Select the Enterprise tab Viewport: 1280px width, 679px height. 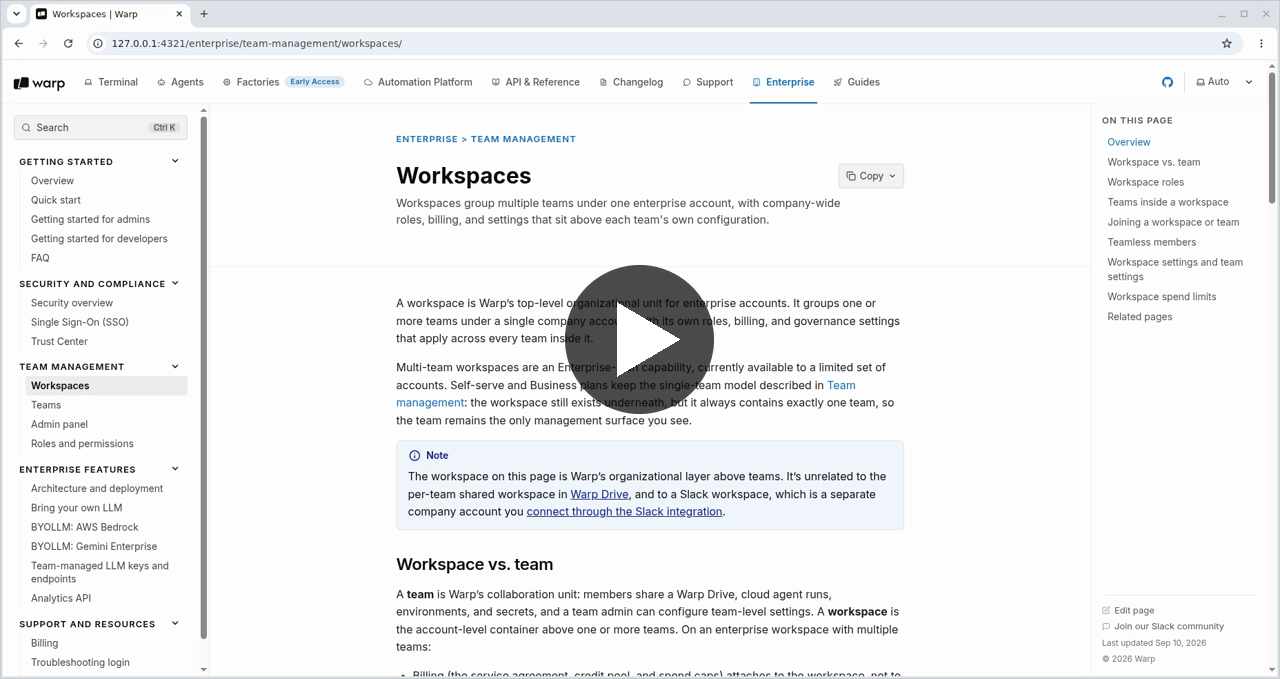(783, 82)
